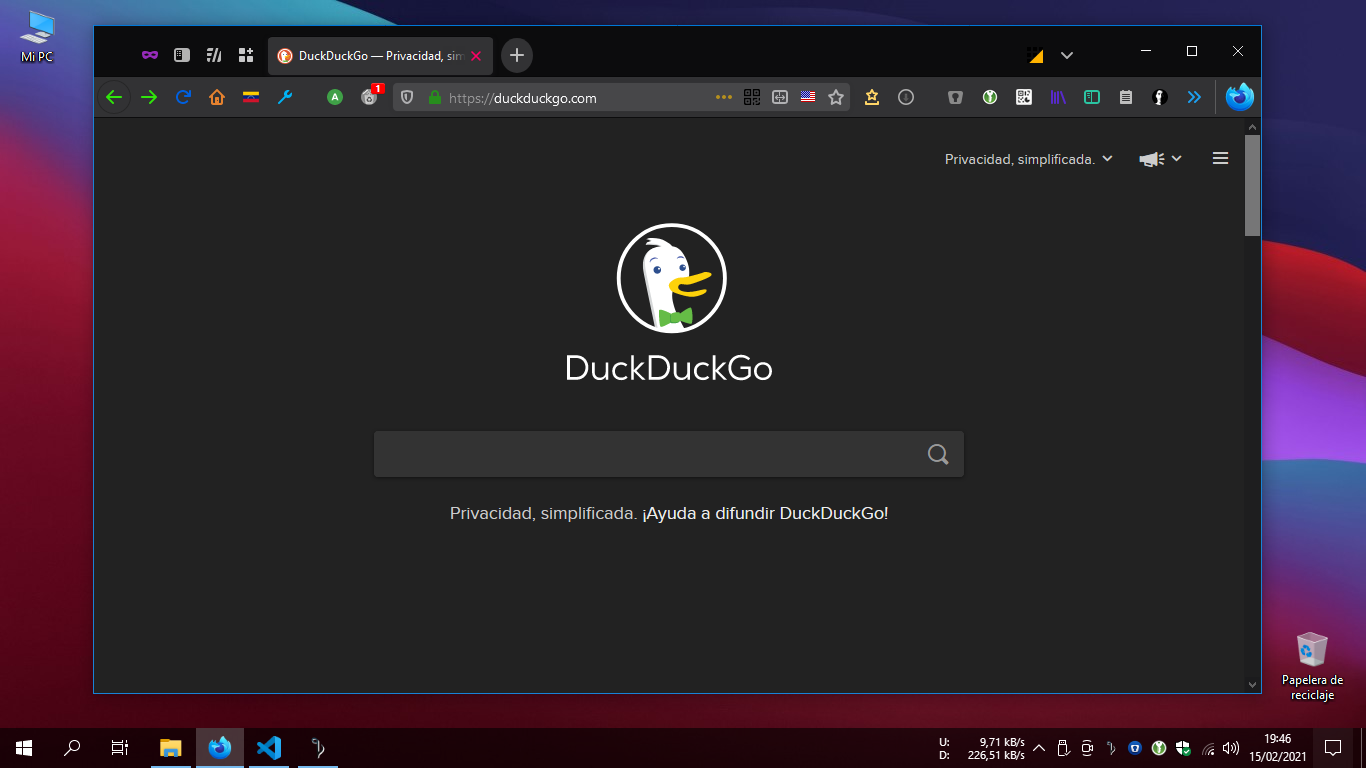This screenshot has width=1366, height=768.
Task: Open the DuckDuckGo hamburger menu
Action: (x=1220, y=158)
